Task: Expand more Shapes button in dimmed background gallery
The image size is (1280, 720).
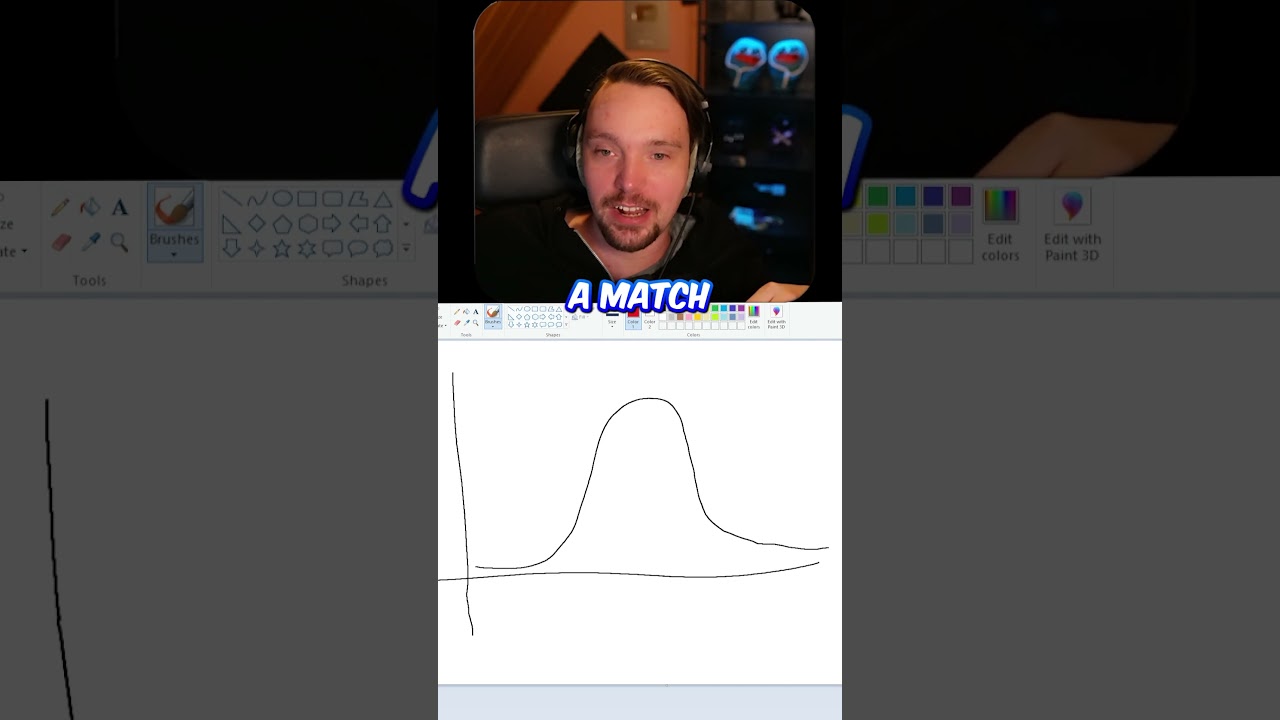Action: 406,248
